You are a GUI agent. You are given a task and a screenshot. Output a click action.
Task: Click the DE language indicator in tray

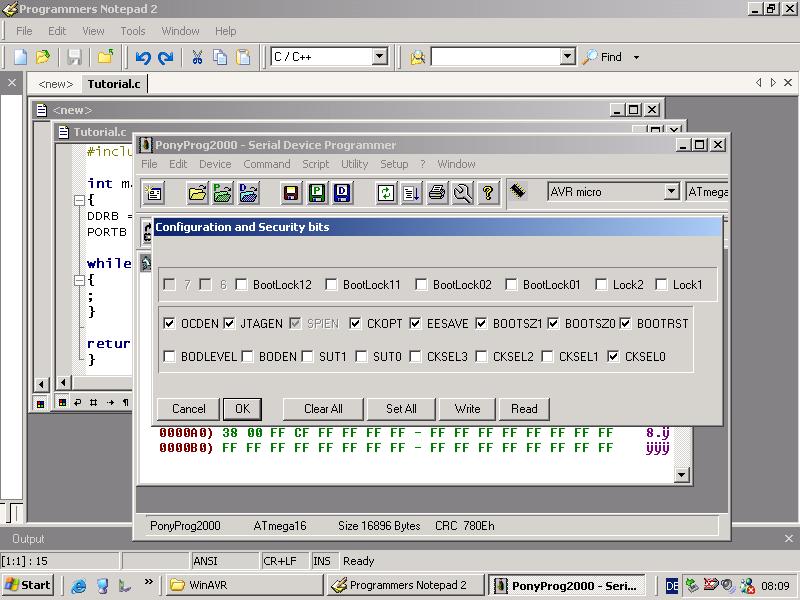click(x=672, y=586)
